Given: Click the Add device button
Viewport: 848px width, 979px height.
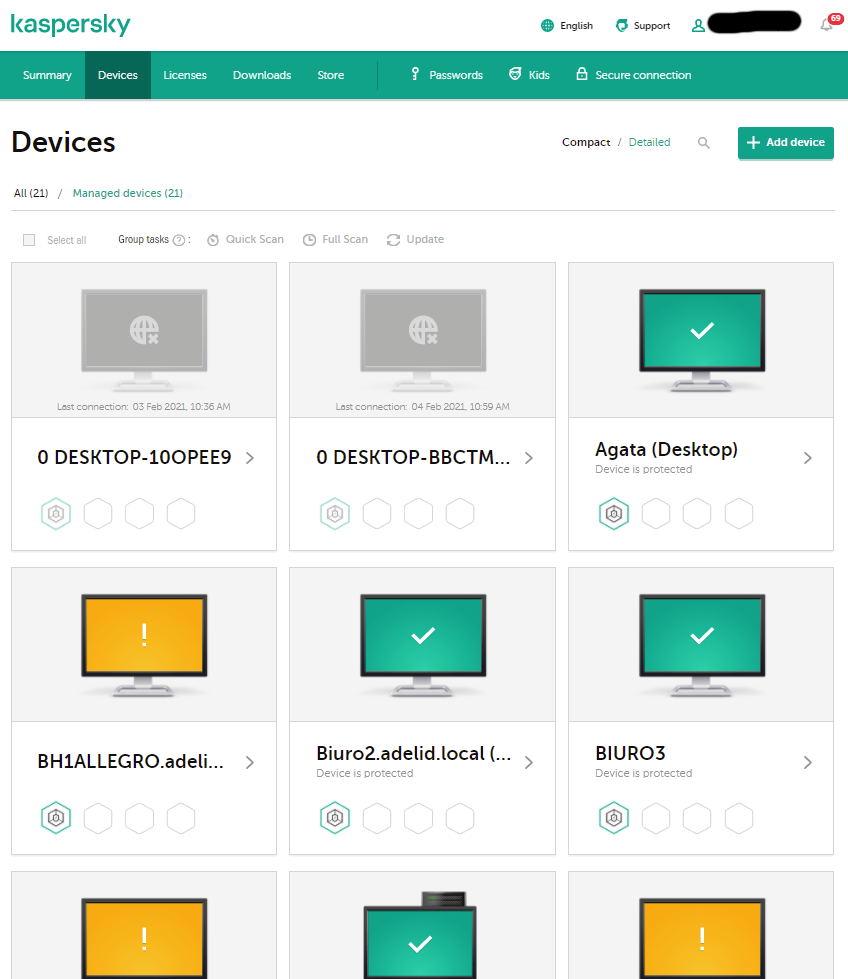Looking at the screenshot, I should coord(786,143).
